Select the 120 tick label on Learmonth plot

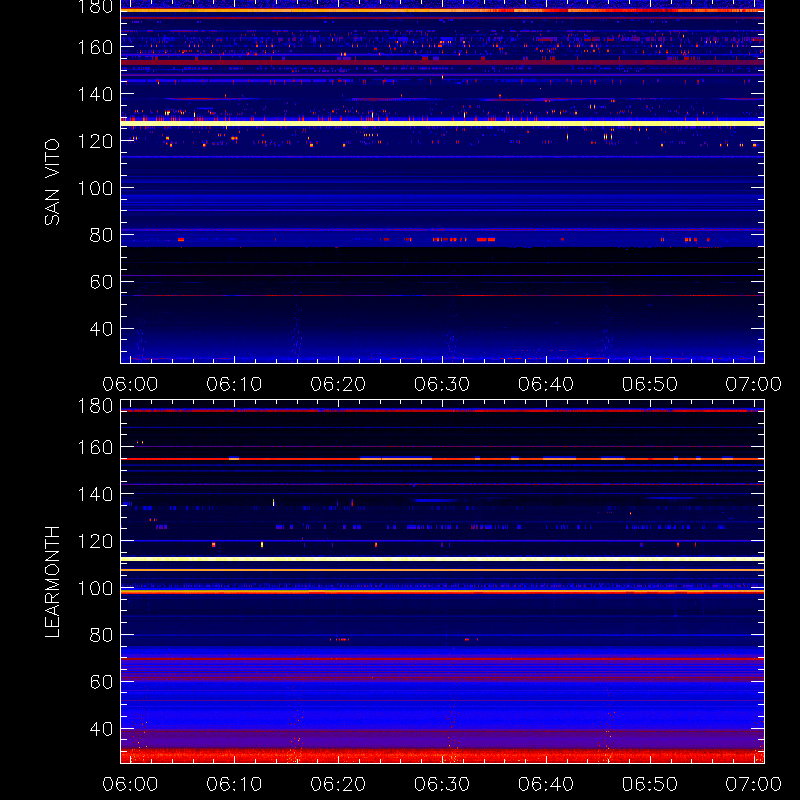95,541
